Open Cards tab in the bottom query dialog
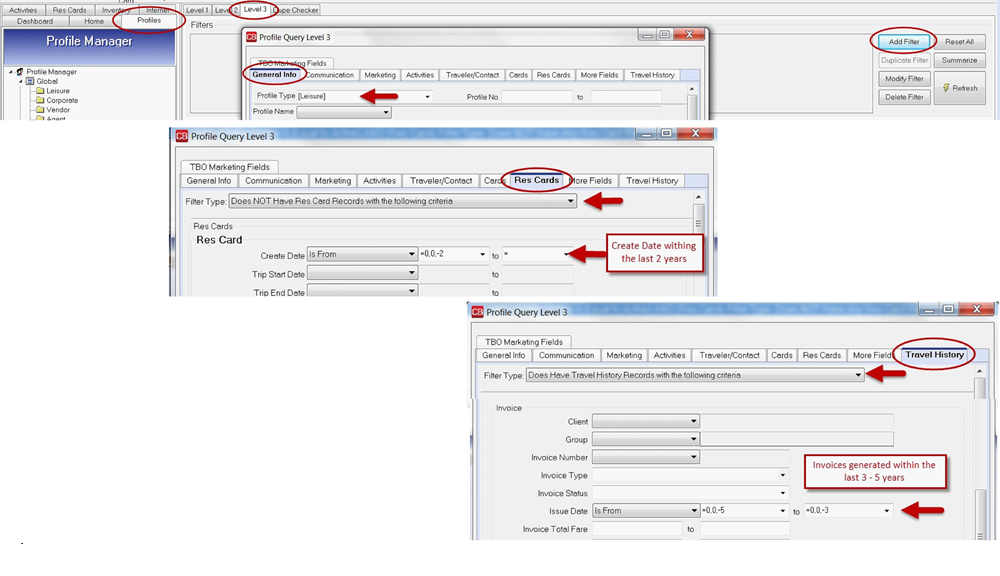Viewport: 1000px width, 576px height. click(781, 355)
